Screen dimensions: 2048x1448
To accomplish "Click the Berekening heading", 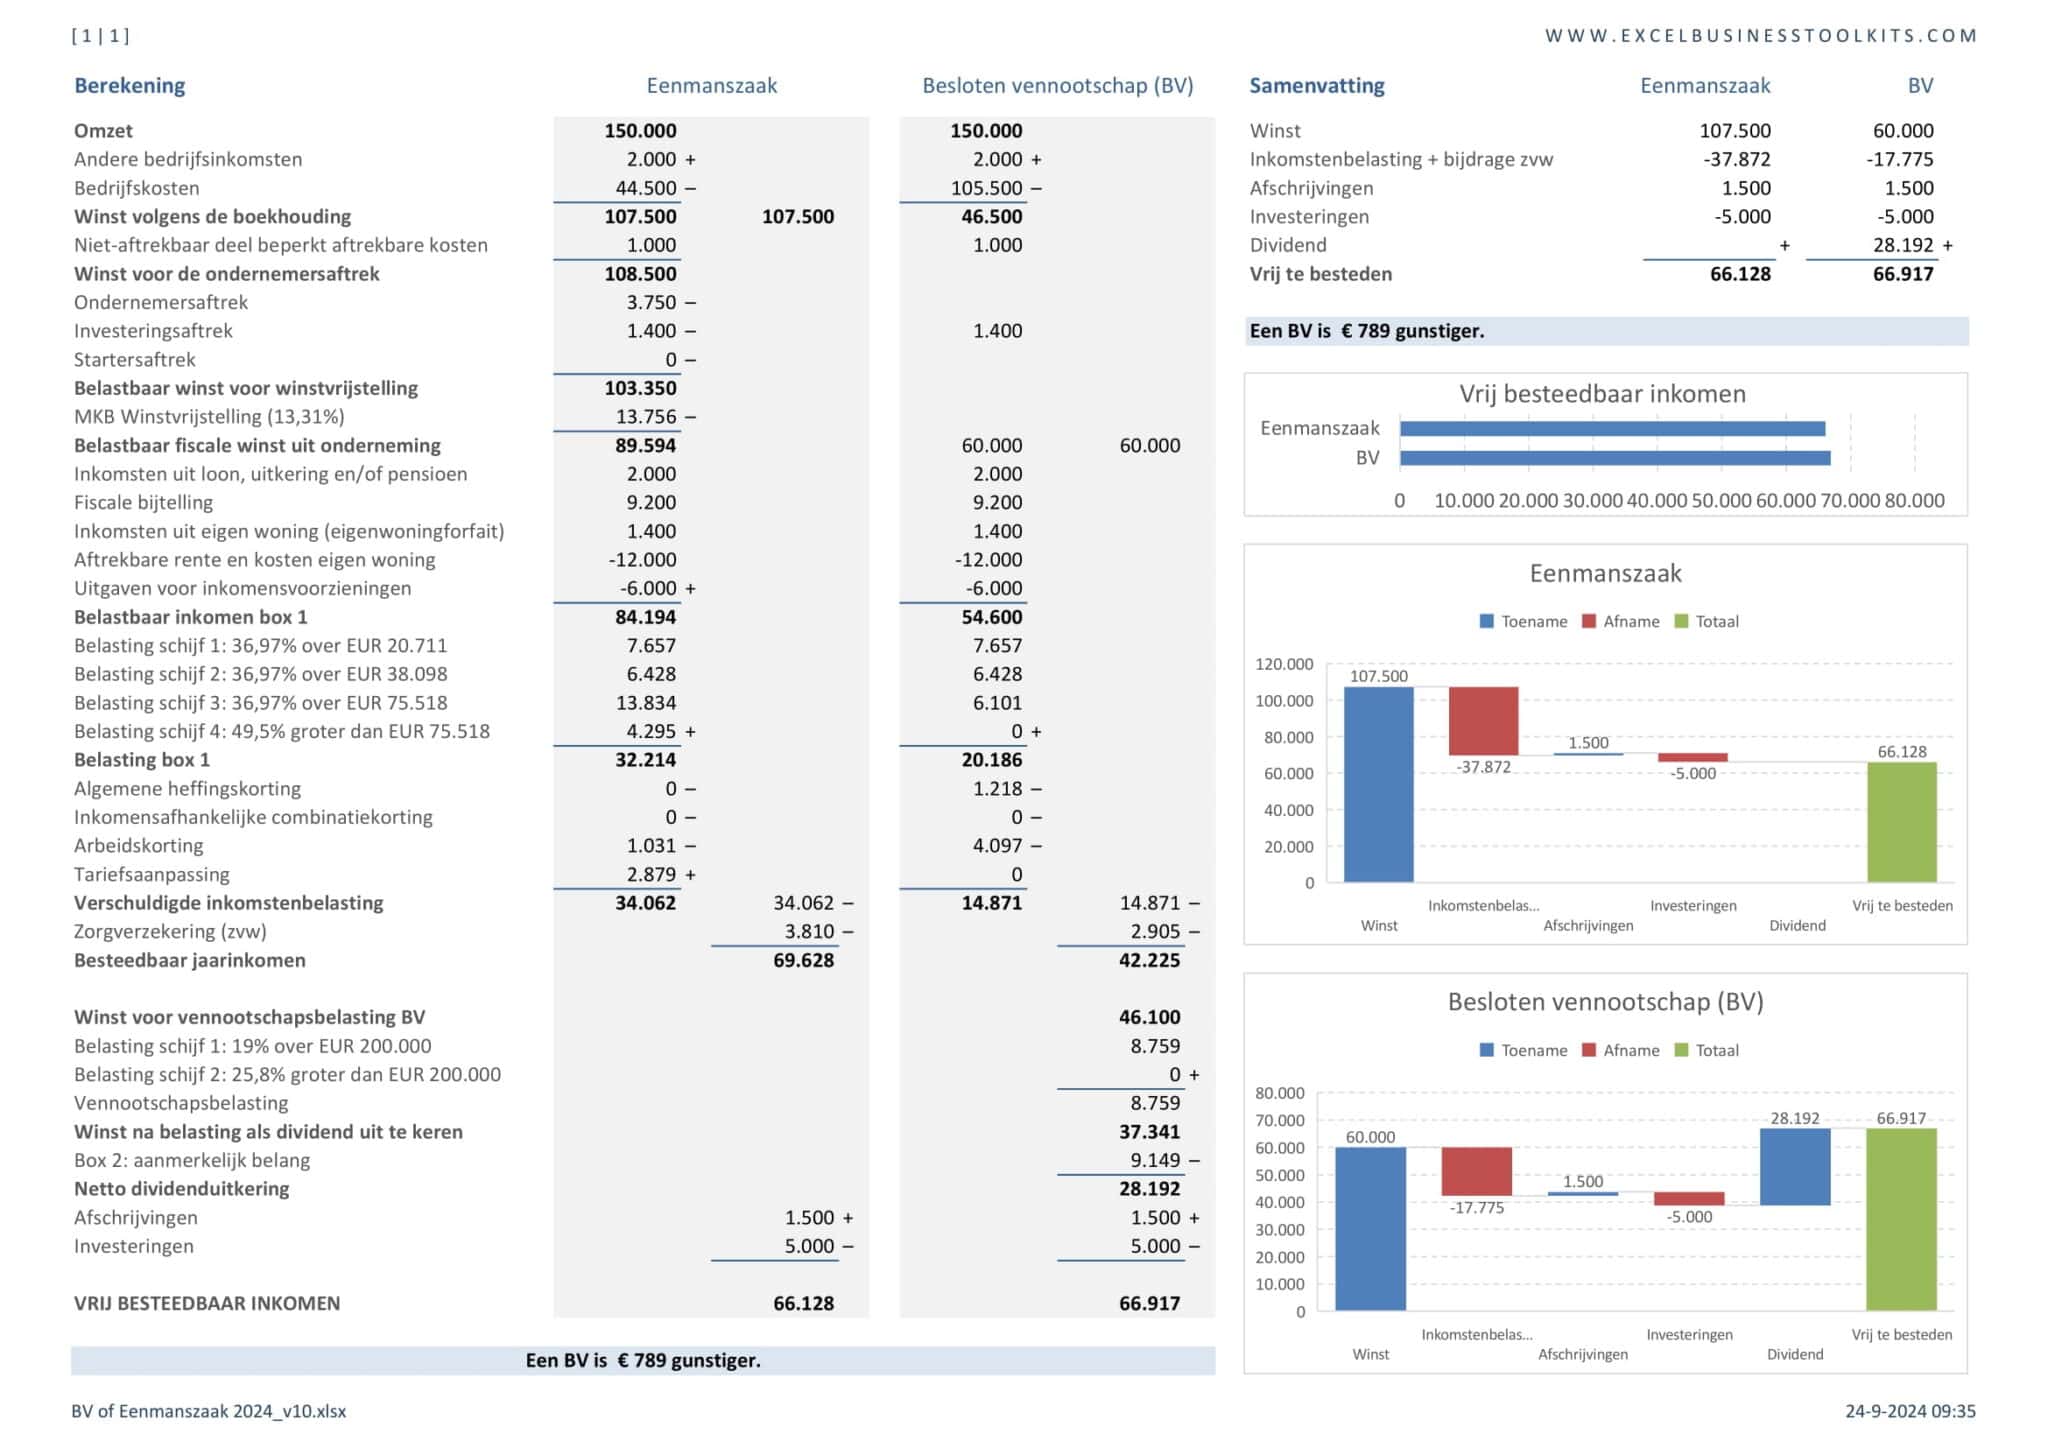I will 130,86.
